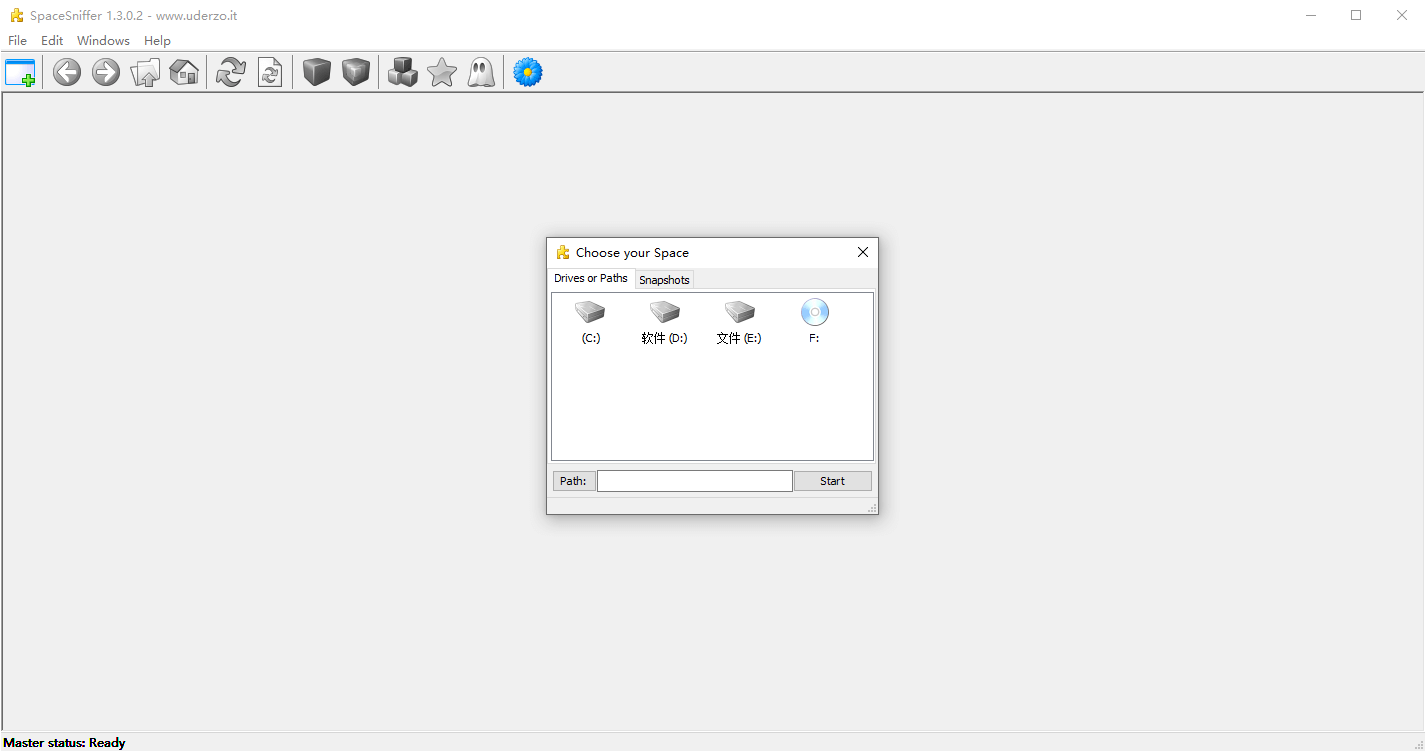
Task: Click the folder up-level icon
Action: pos(145,73)
